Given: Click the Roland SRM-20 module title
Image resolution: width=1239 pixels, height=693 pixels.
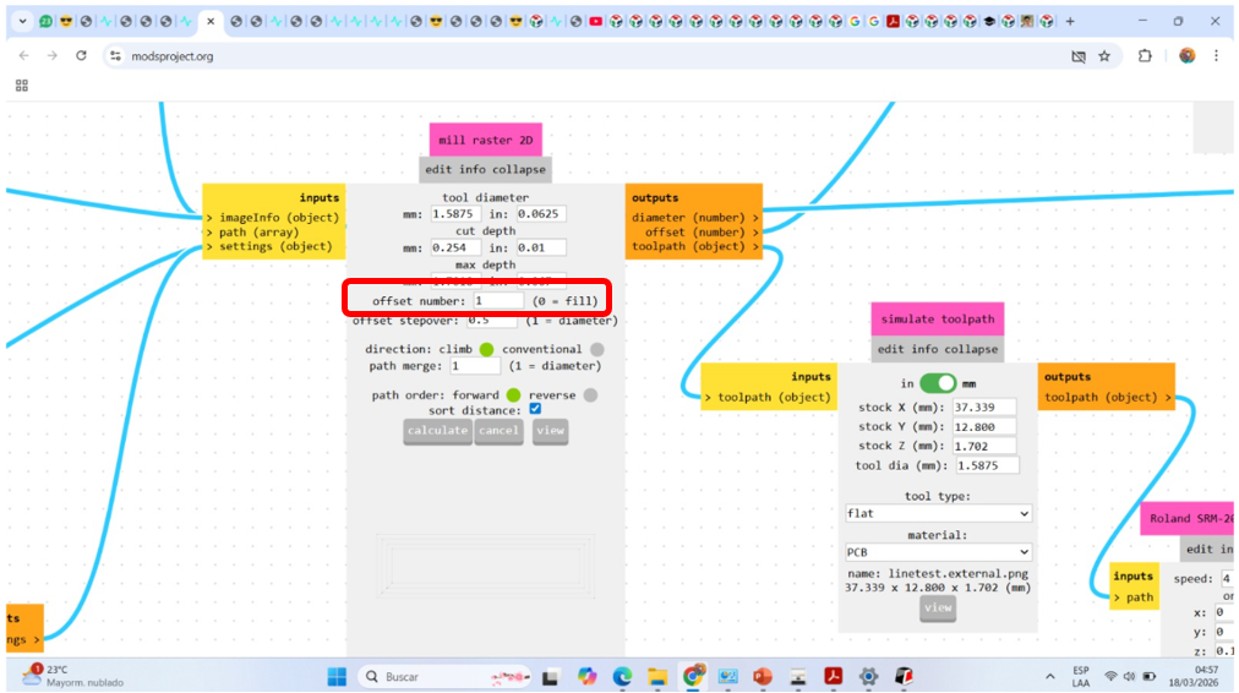Looking at the screenshot, I should 1187,519.
